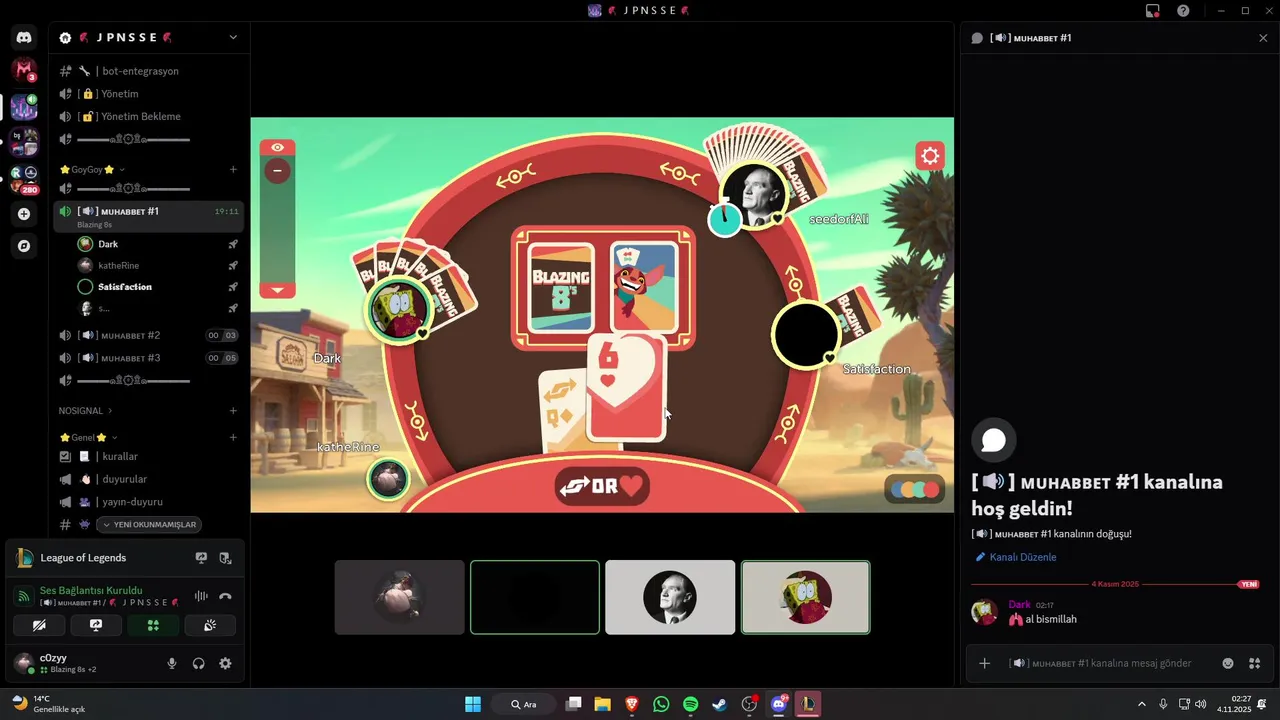1280x720 pixels.
Task: Share your screen from the voice panel
Action: [x=96, y=625]
